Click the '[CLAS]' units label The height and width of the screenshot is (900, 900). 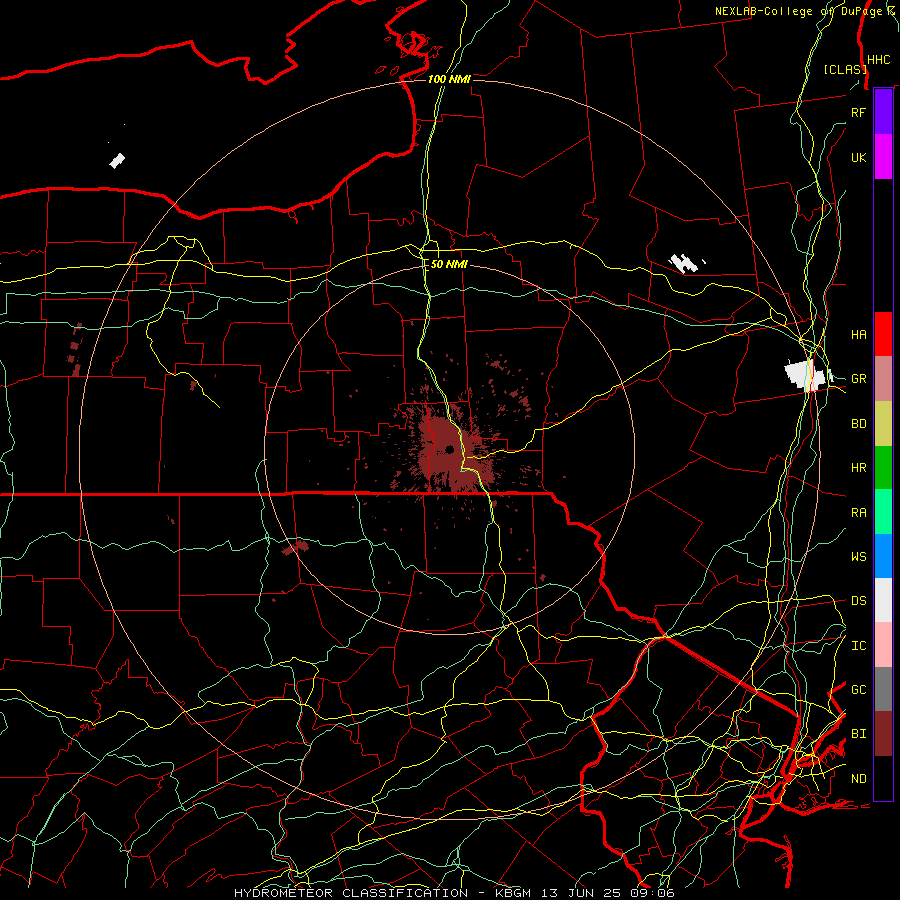tap(845, 69)
